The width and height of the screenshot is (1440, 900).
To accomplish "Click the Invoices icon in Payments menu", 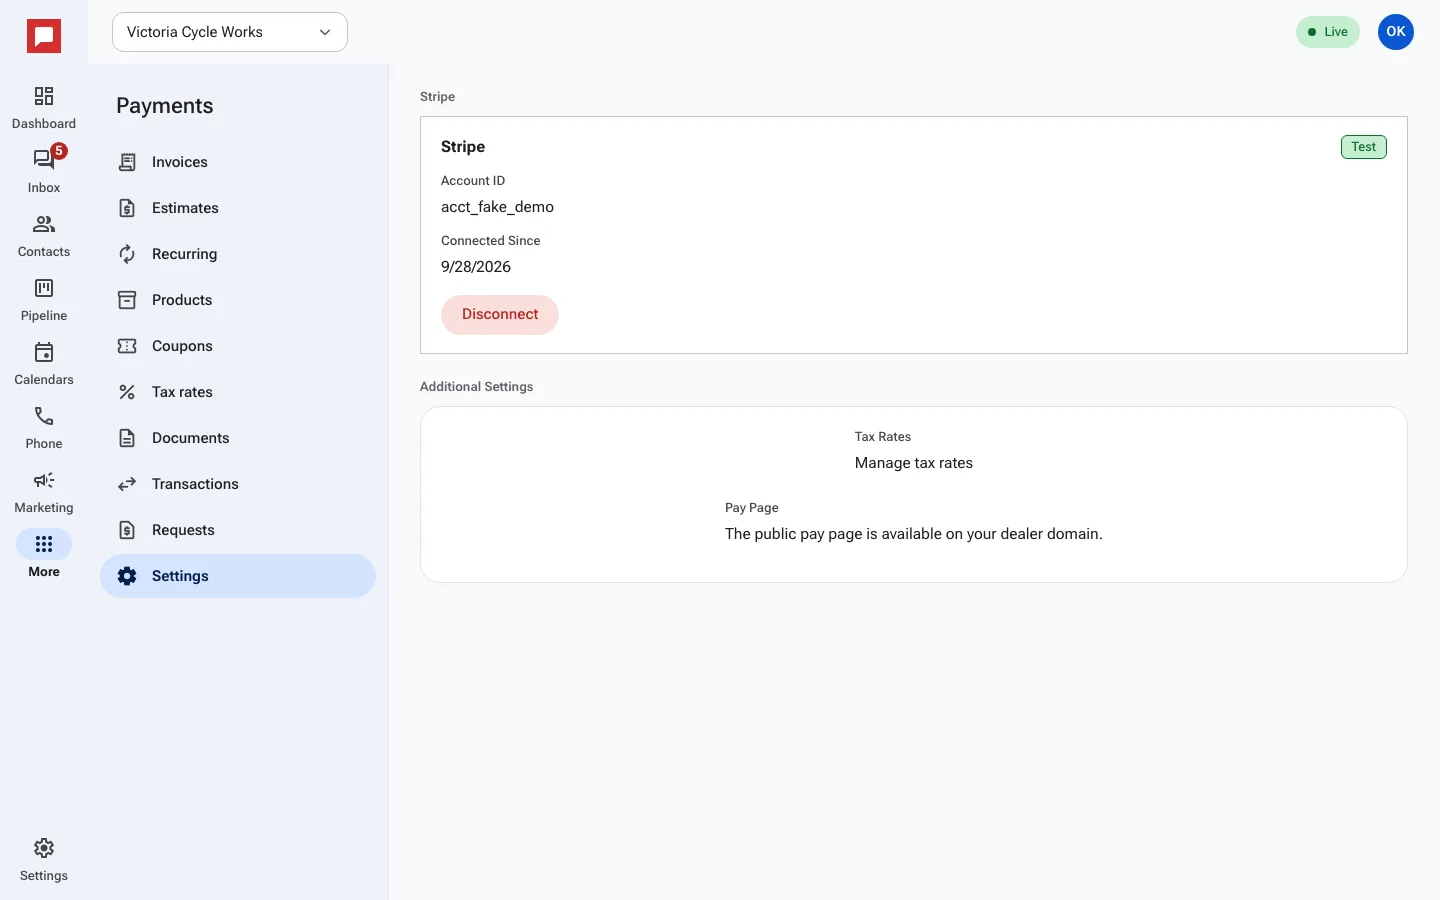I will [x=127, y=162].
